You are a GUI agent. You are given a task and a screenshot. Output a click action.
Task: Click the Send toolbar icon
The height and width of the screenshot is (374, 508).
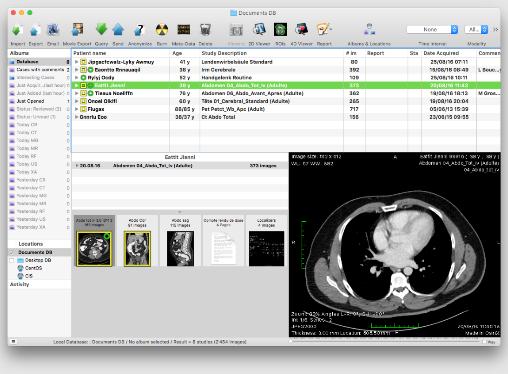[x=118, y=30]
